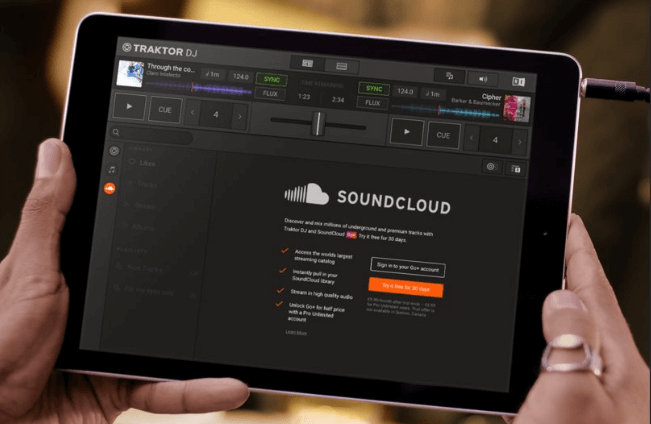The height and width of the screenshot is (424, 651).
Task: Open right deck Cipher album artwork
Action: pyautogui.click(x=517, y=109)
